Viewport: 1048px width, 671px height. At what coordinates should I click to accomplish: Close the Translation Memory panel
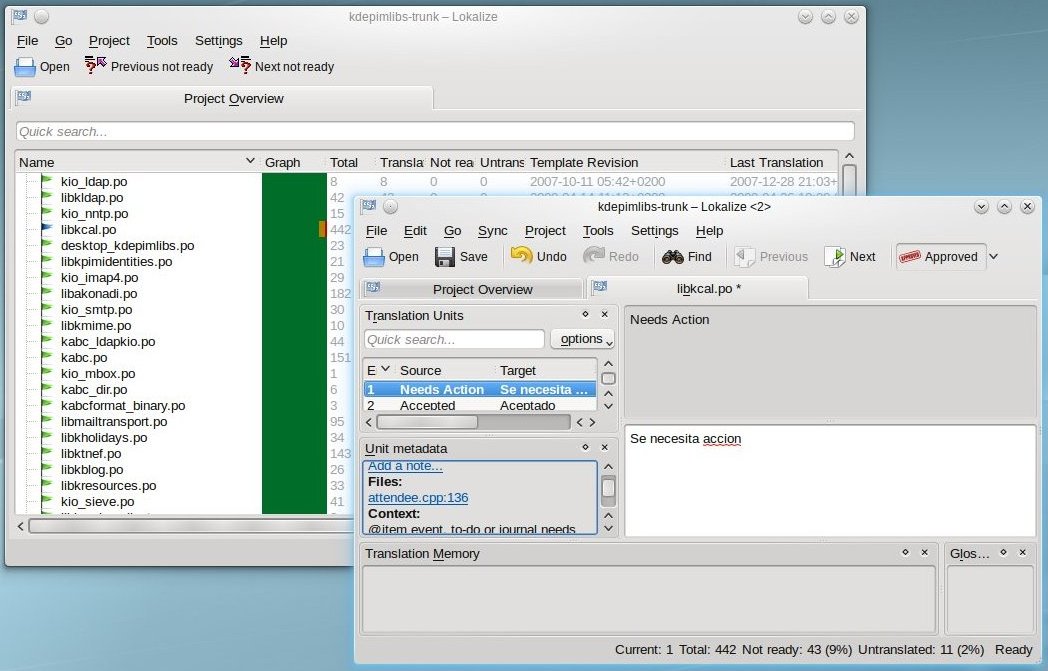coord(924,552)
